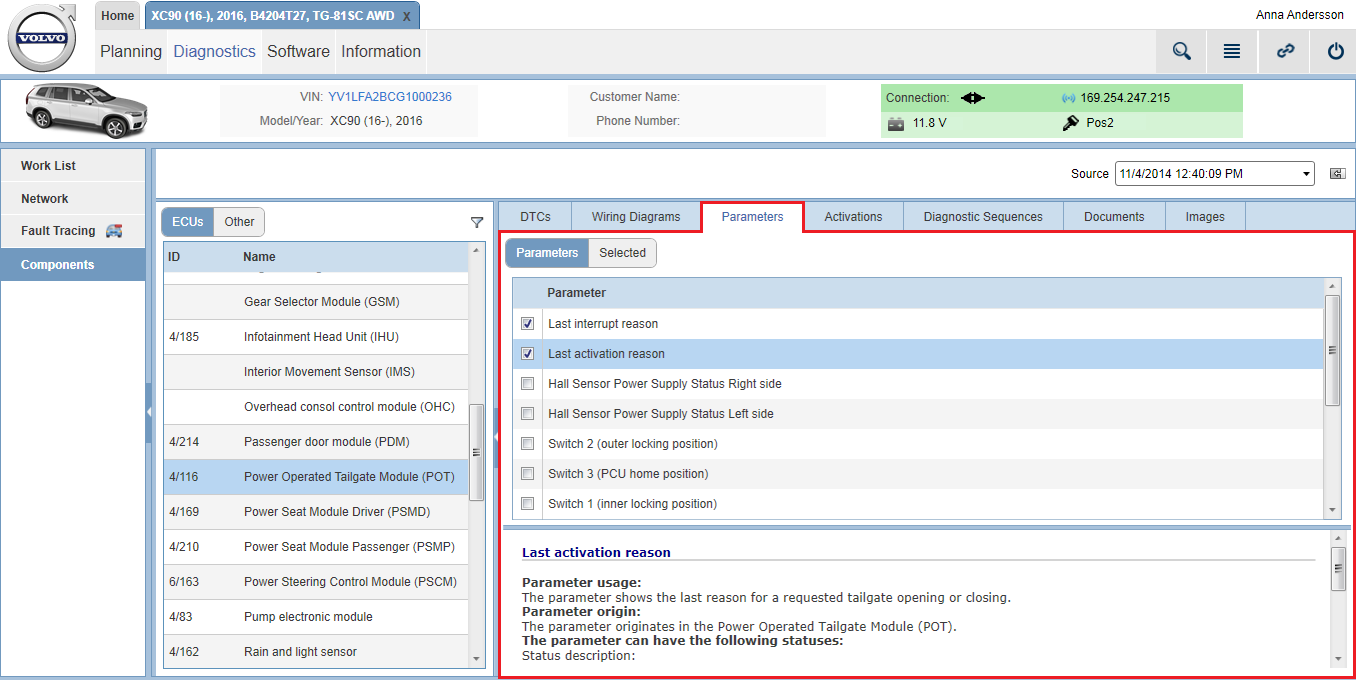The height and width of the screenshot is (680, 1356).
Task: Check Switch 2 outer locking position
Action: pyautogui.click(x=528, y=444)
